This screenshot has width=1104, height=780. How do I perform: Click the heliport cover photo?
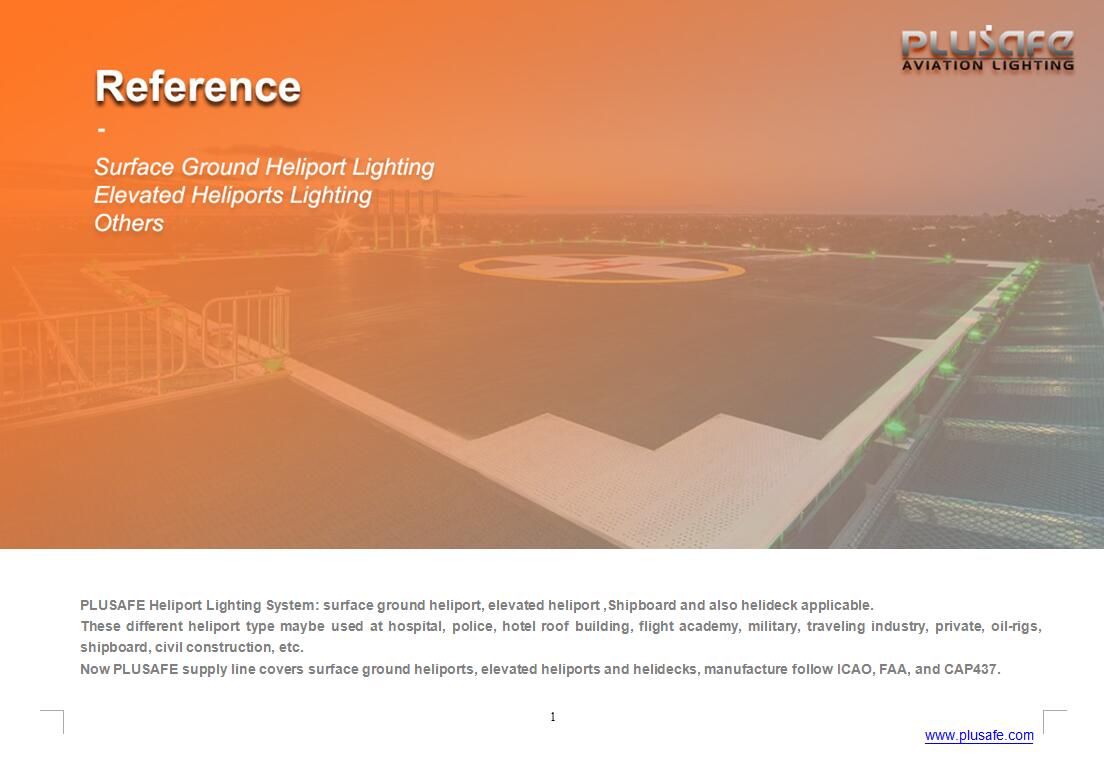pos(552,274)
